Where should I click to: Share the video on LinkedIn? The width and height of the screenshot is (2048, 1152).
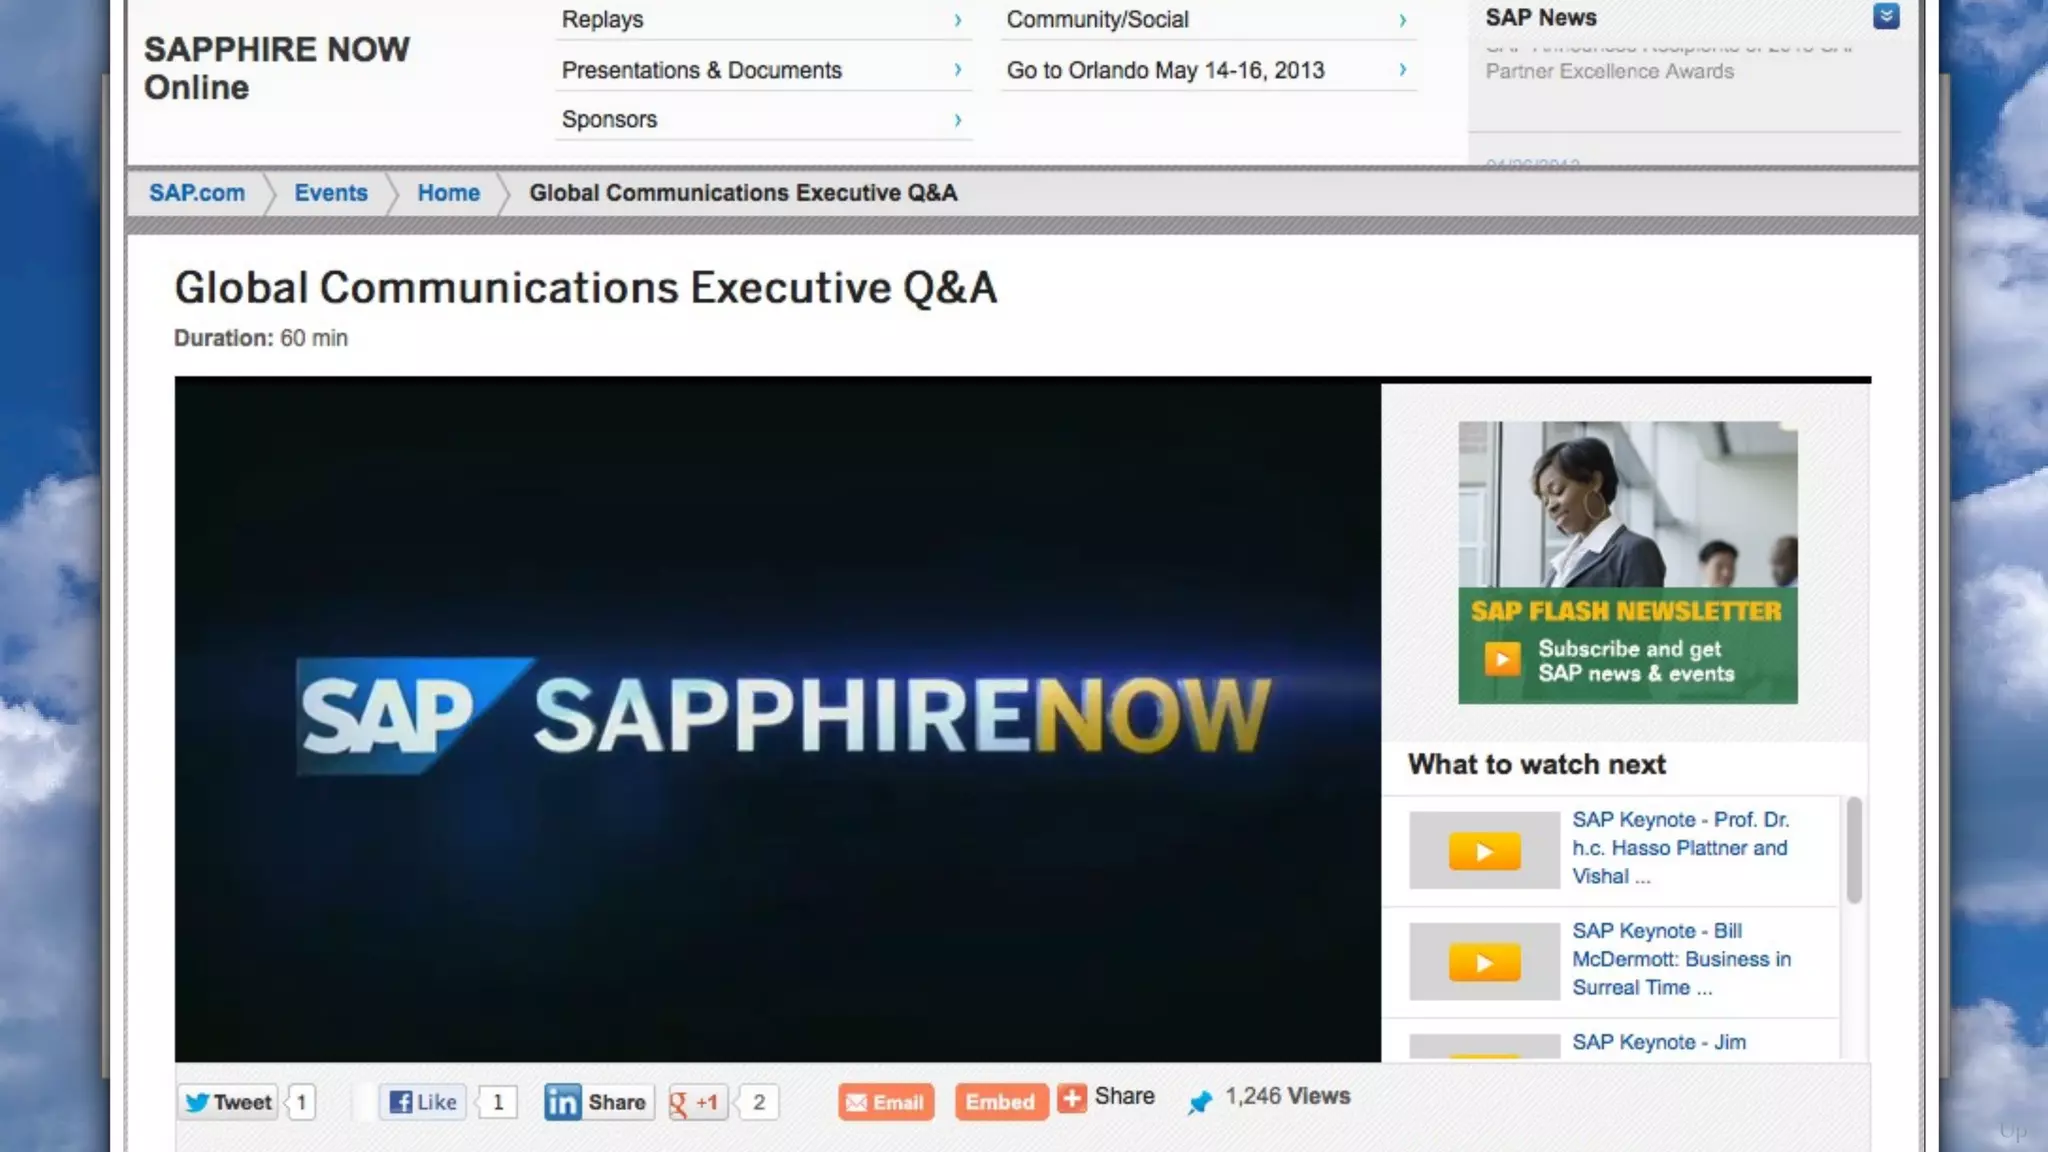click(x=598, y=1102)
